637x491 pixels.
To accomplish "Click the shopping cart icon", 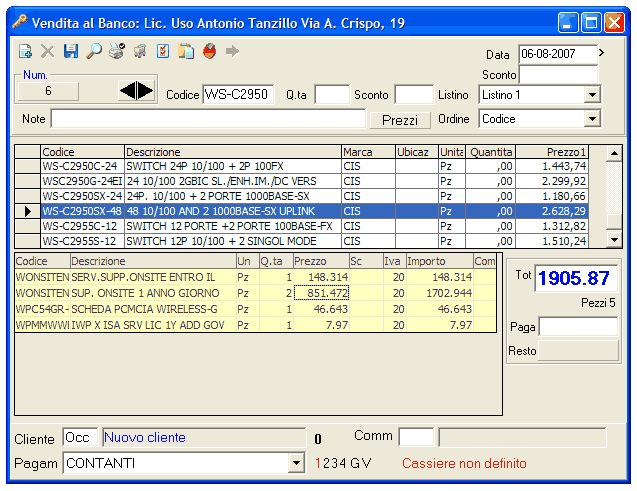I will (140, 52).
